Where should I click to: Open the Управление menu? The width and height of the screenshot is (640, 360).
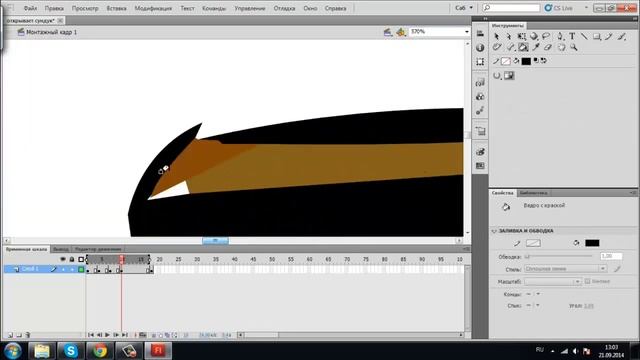tap(250, 8)
